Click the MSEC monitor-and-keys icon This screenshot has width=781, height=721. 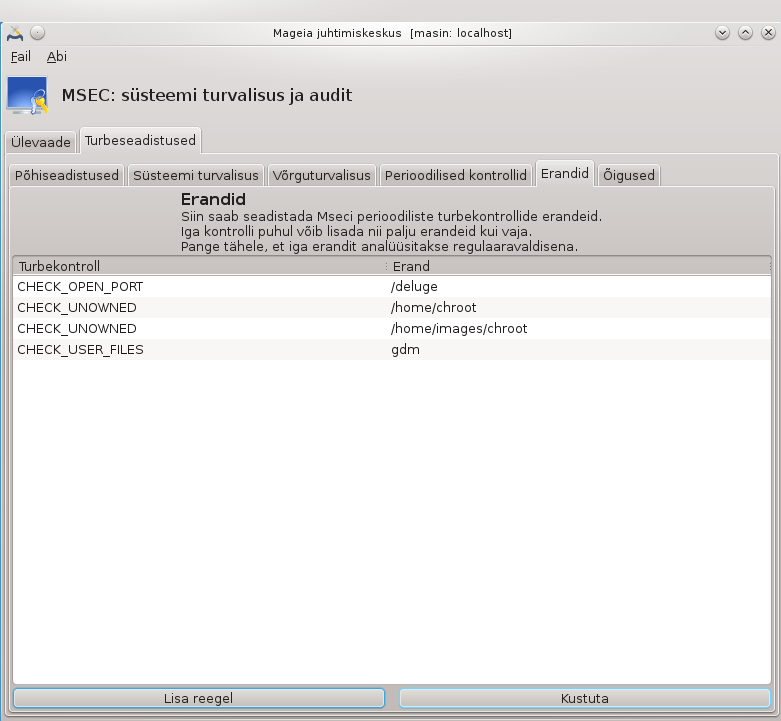(x=28, y=95)
